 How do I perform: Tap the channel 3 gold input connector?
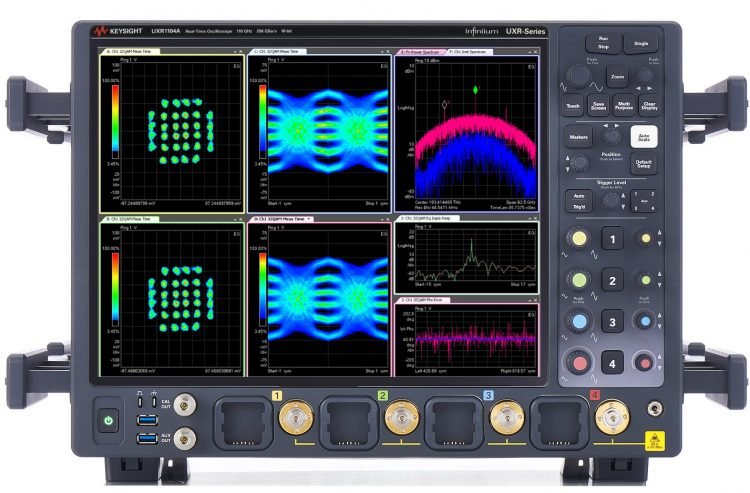point(507,417)
